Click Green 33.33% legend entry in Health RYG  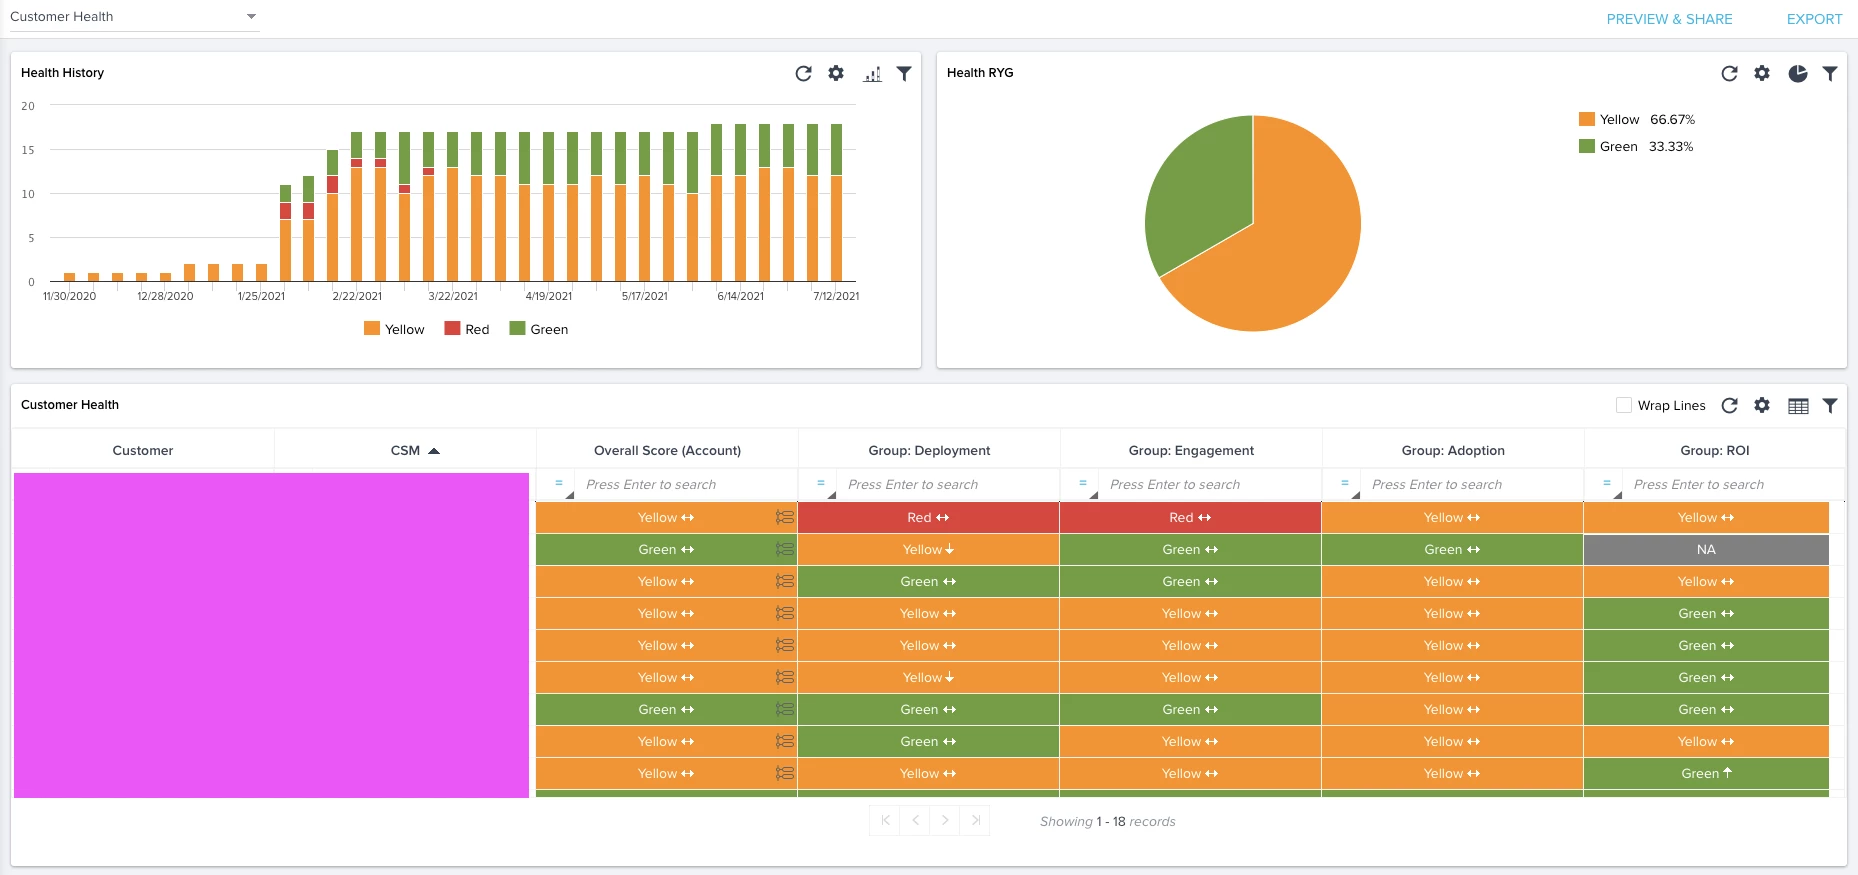click(x=1636, y=146)
